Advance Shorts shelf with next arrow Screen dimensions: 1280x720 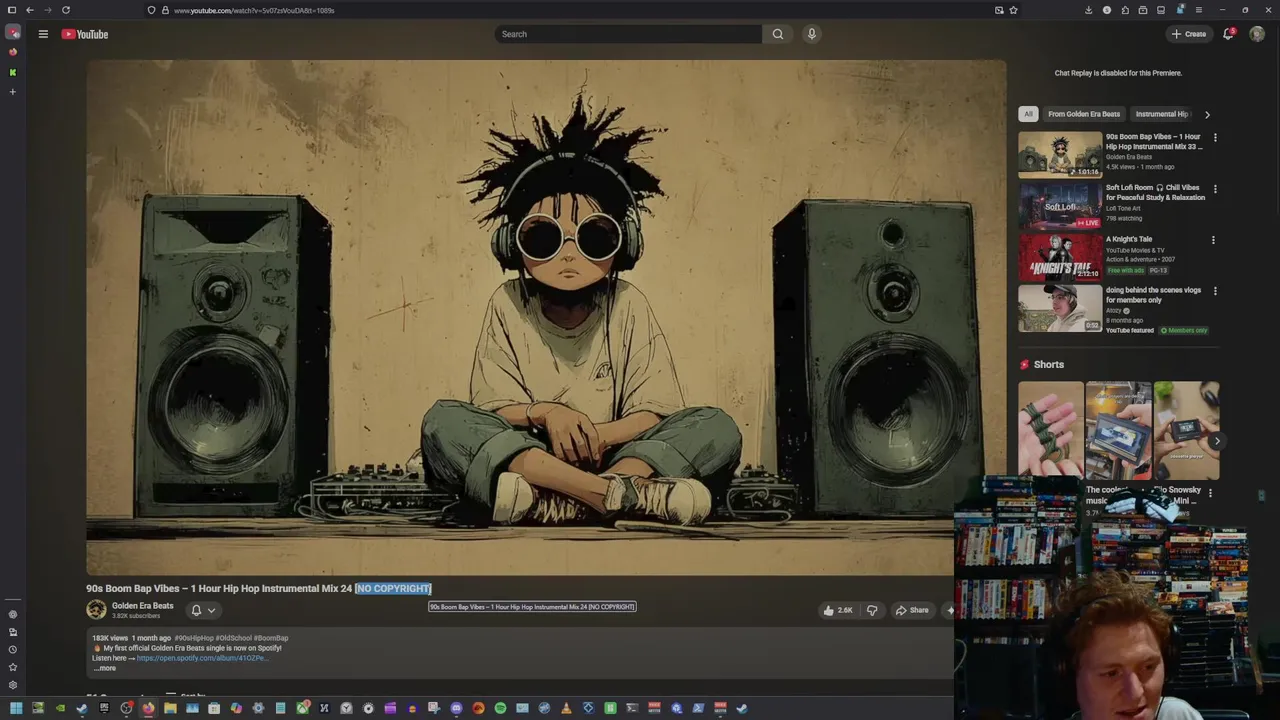coord(1216,441)
